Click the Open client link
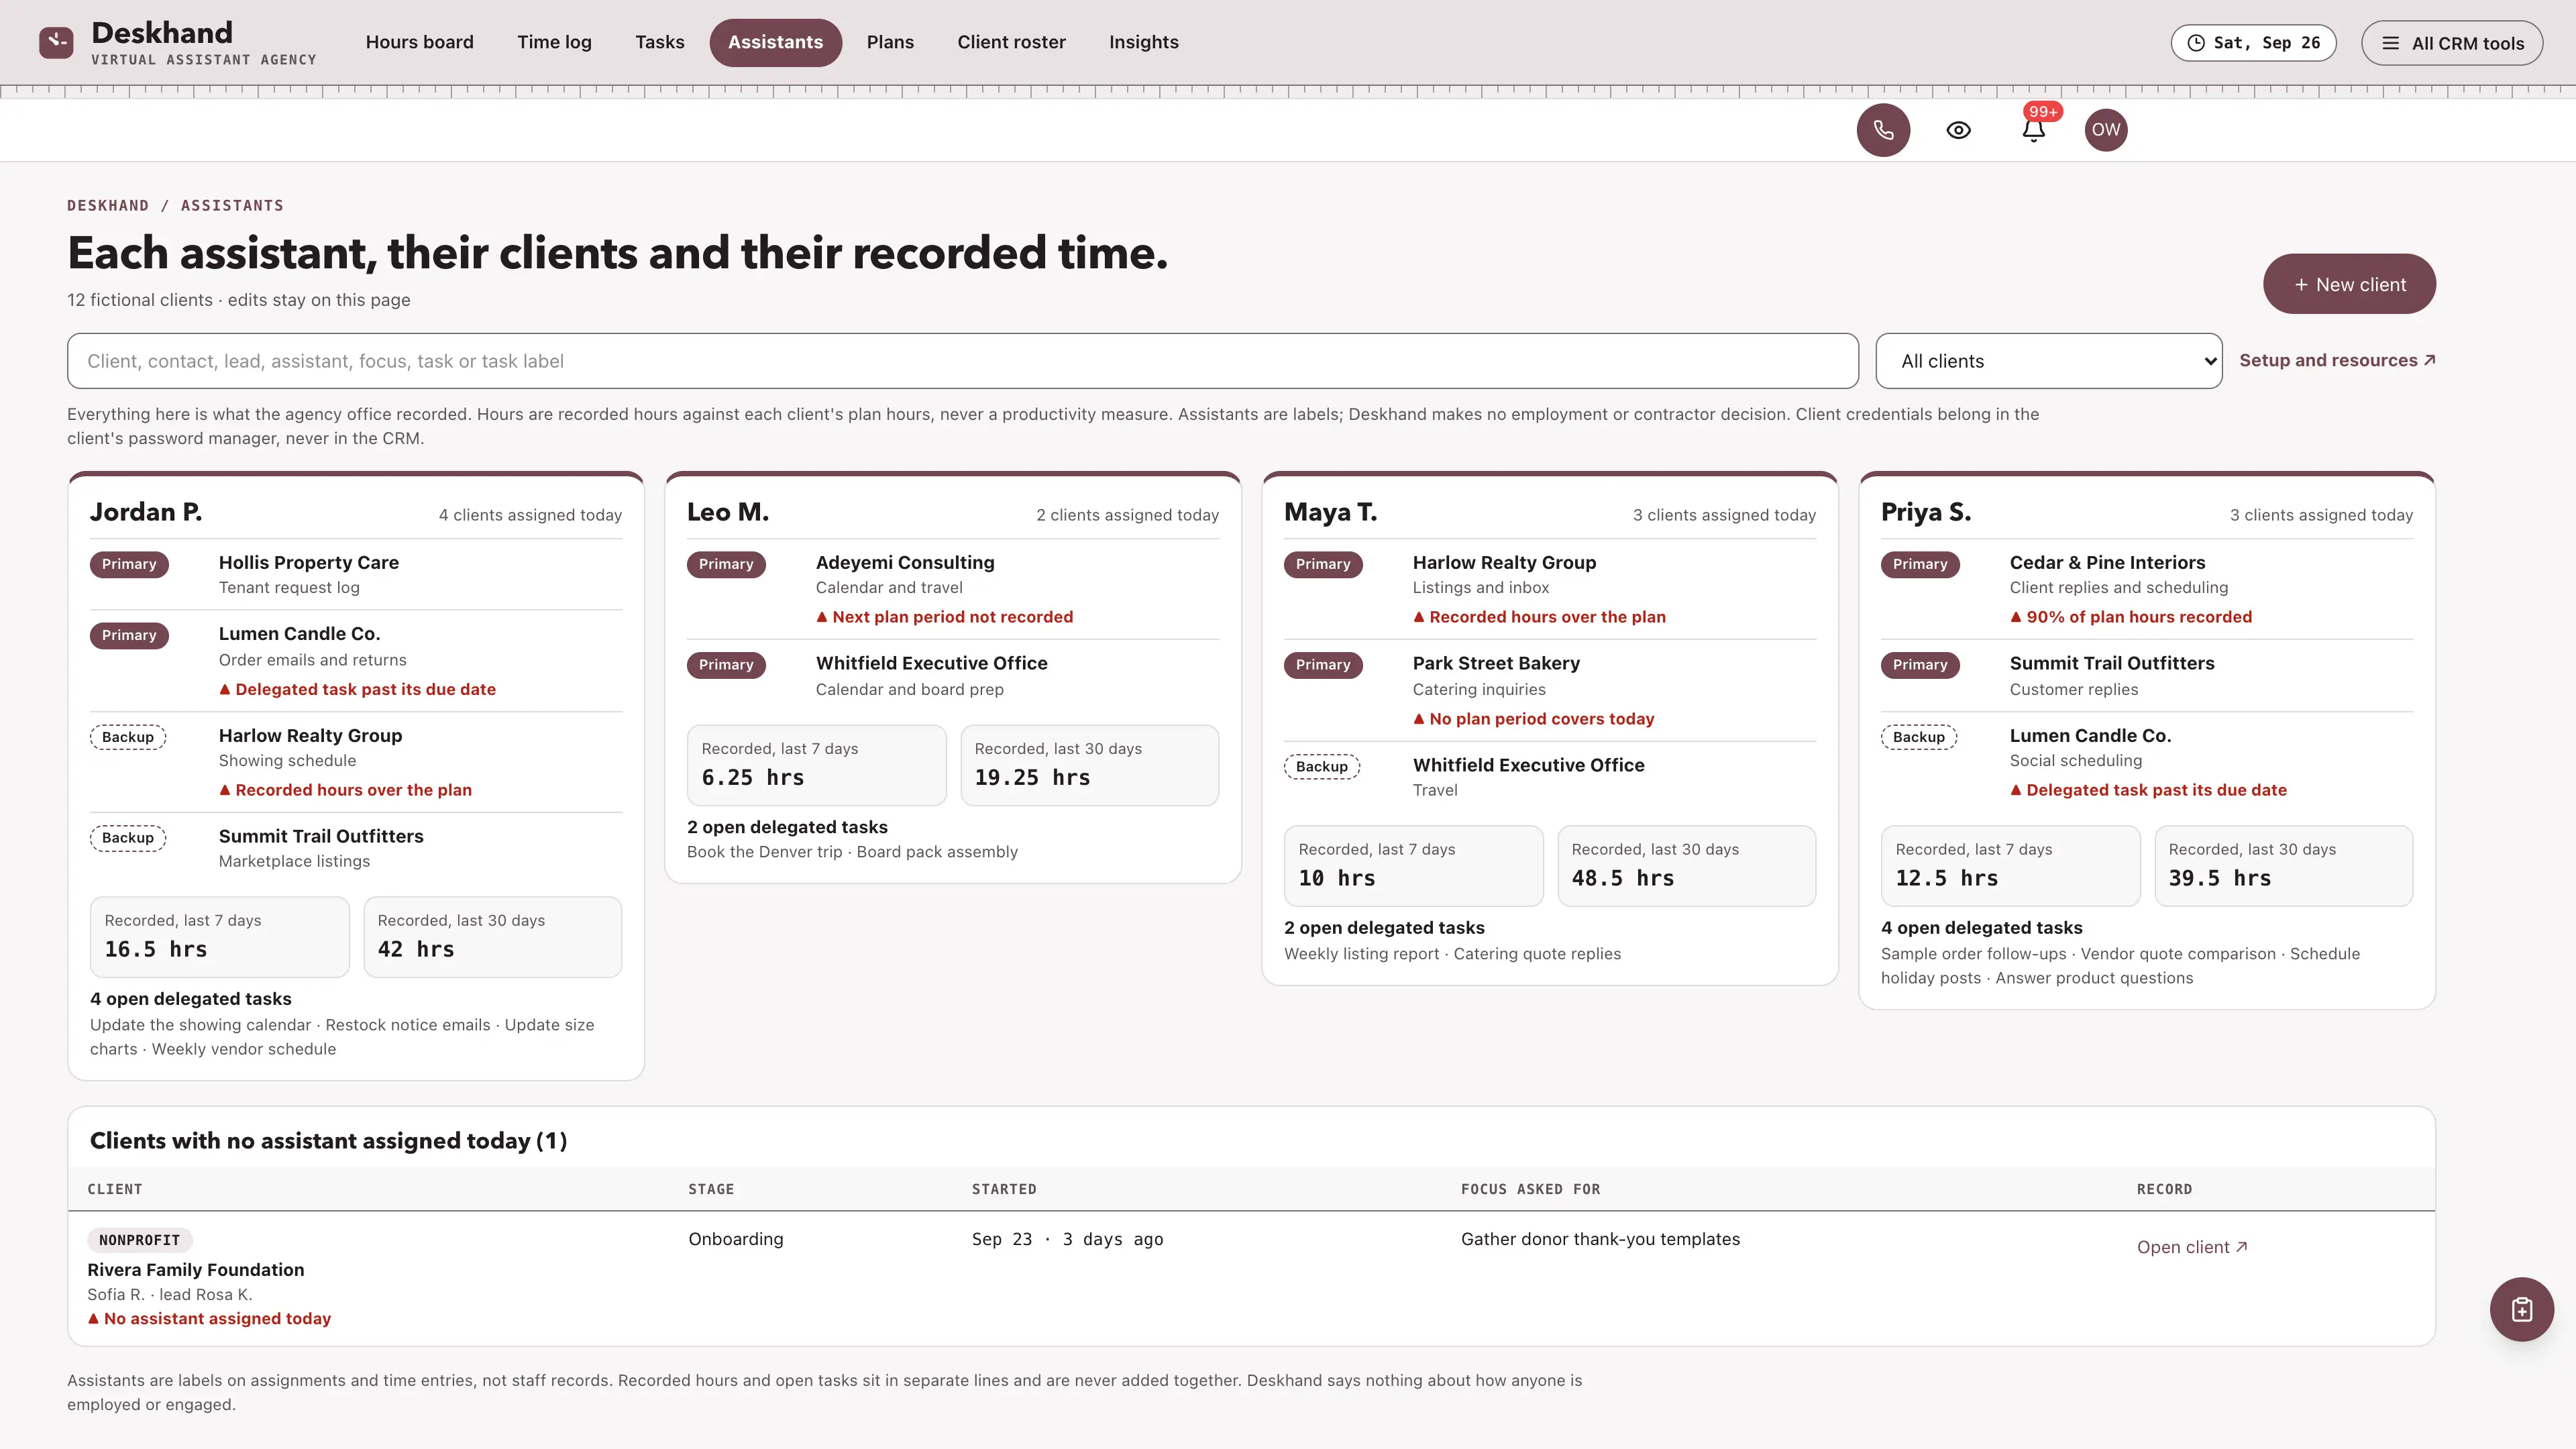The height and width of the screenshot is (1449, 2576). pyautogui.click(x=2192, y=1247)
